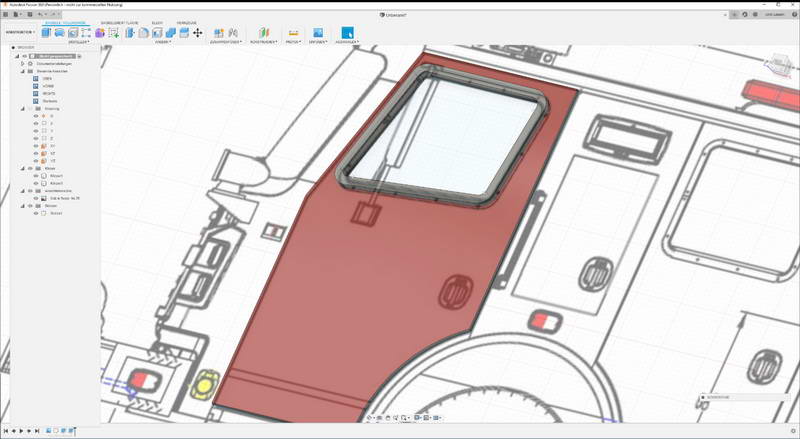
Task: Click the Pan hand icon
Action: tap(388, 418)
